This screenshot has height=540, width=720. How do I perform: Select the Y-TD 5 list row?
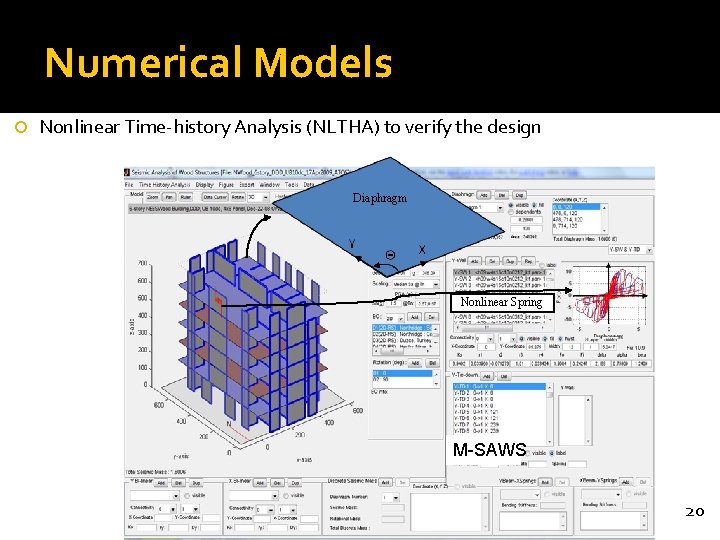click(500, 412)
